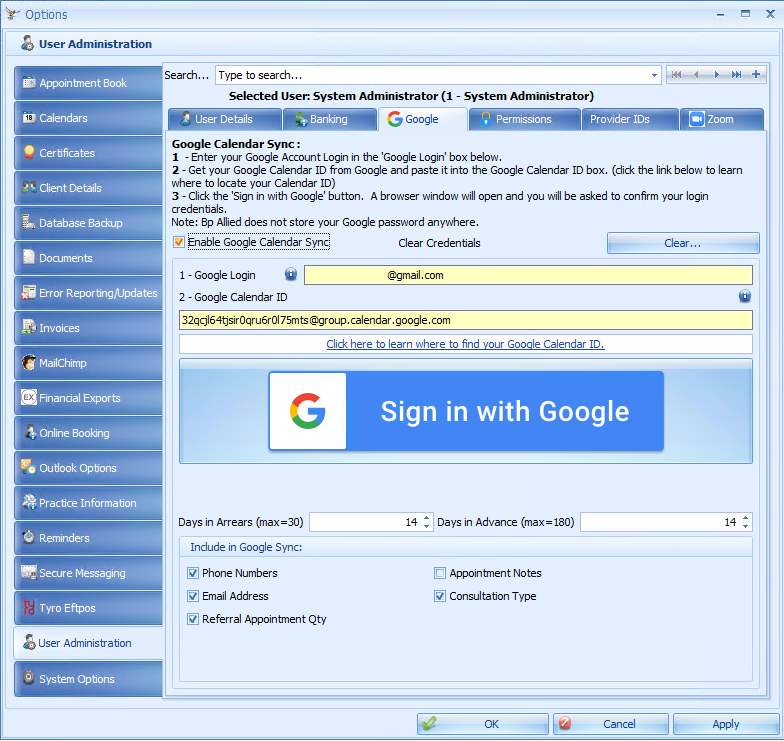The height and width of the screenshot is (741, 784).
Task: Open Secure Messaging section
Action: (x=88, y=573)
